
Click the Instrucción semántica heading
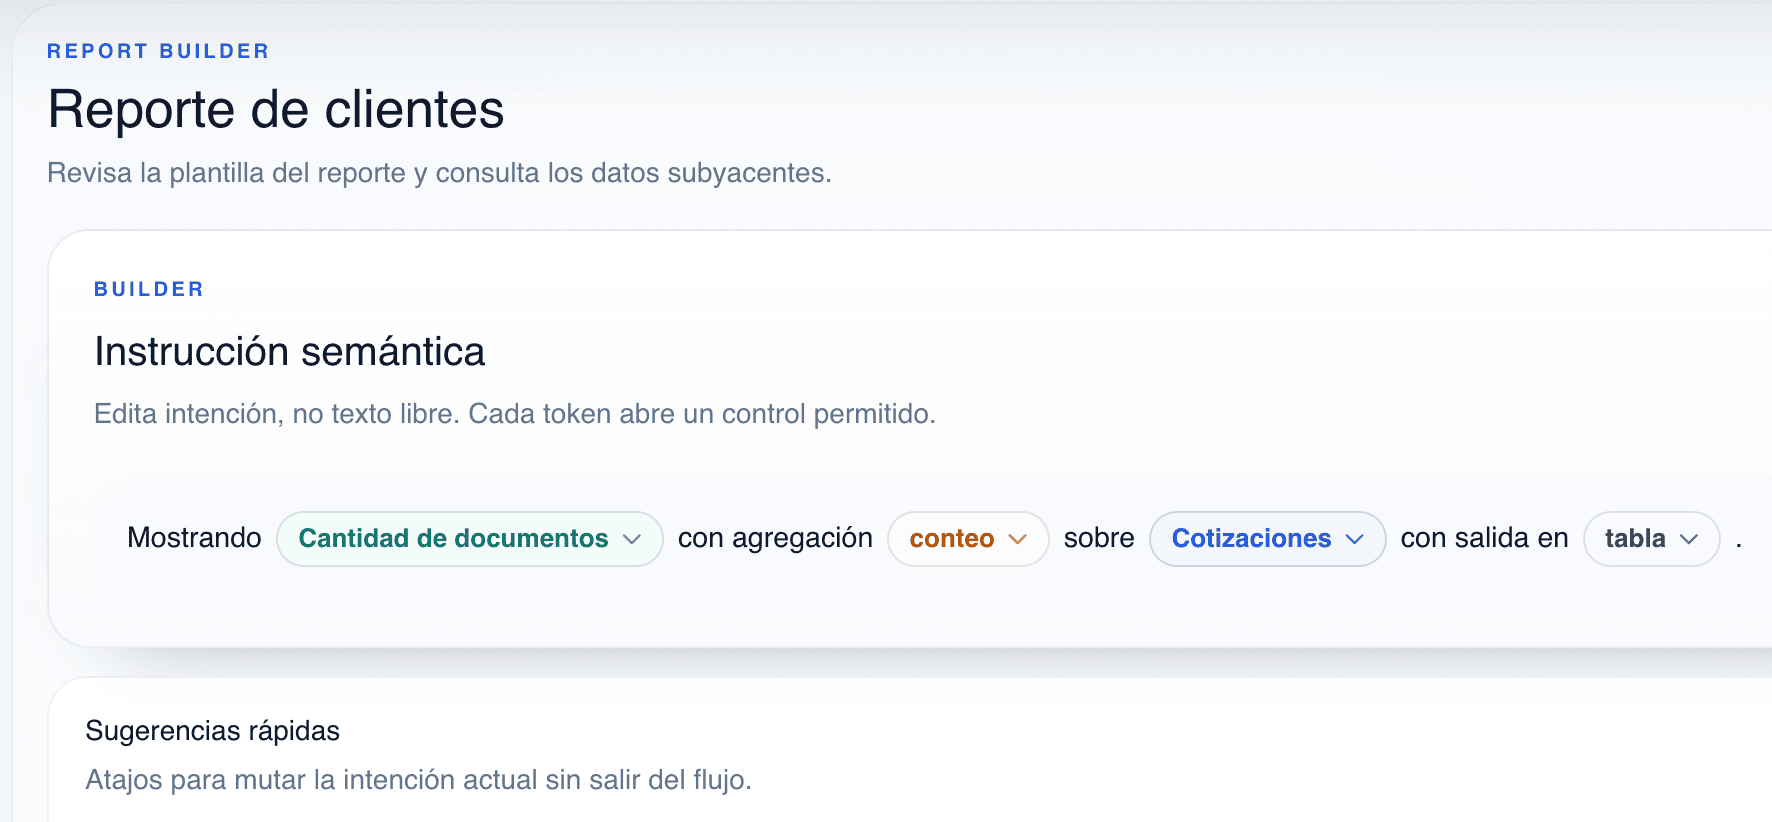(x=289, y=352)
